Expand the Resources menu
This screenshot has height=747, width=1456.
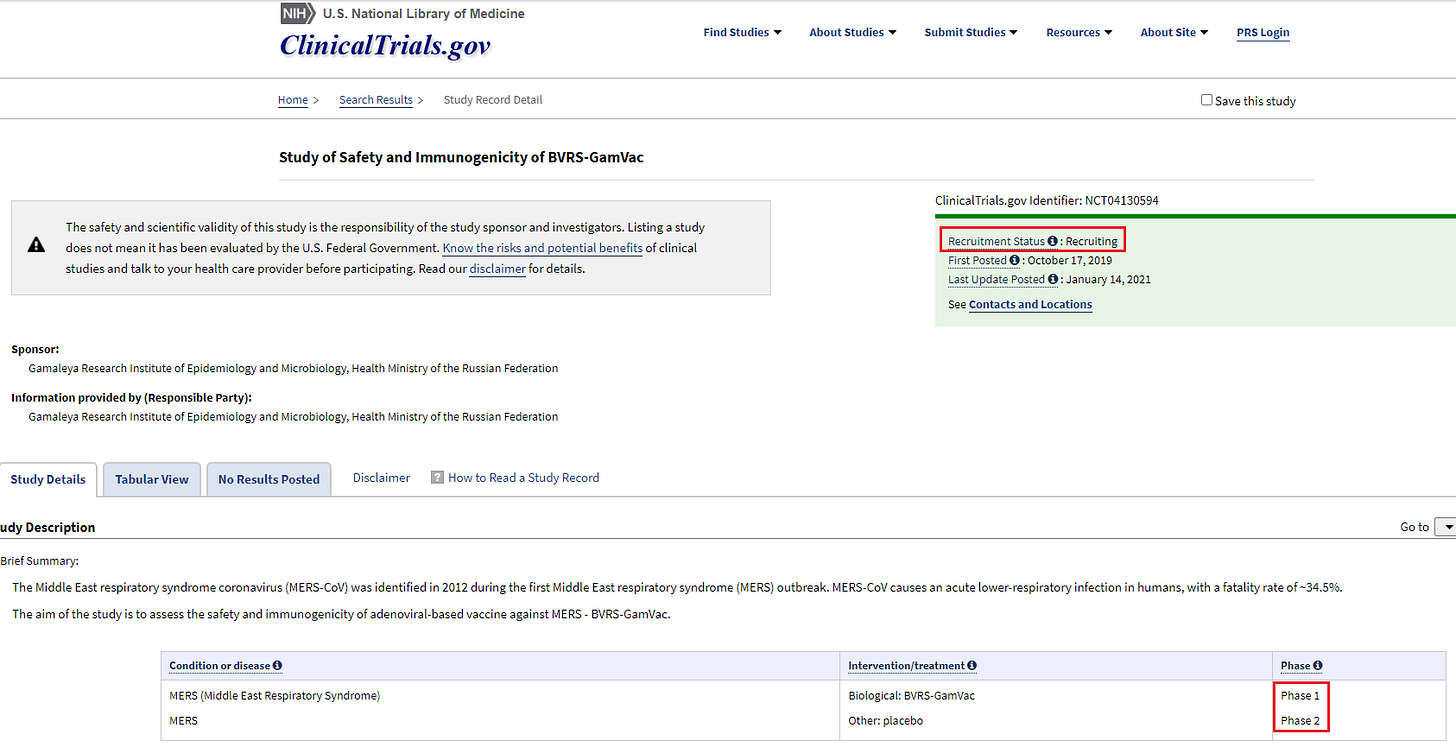(x=1079, y=32)
